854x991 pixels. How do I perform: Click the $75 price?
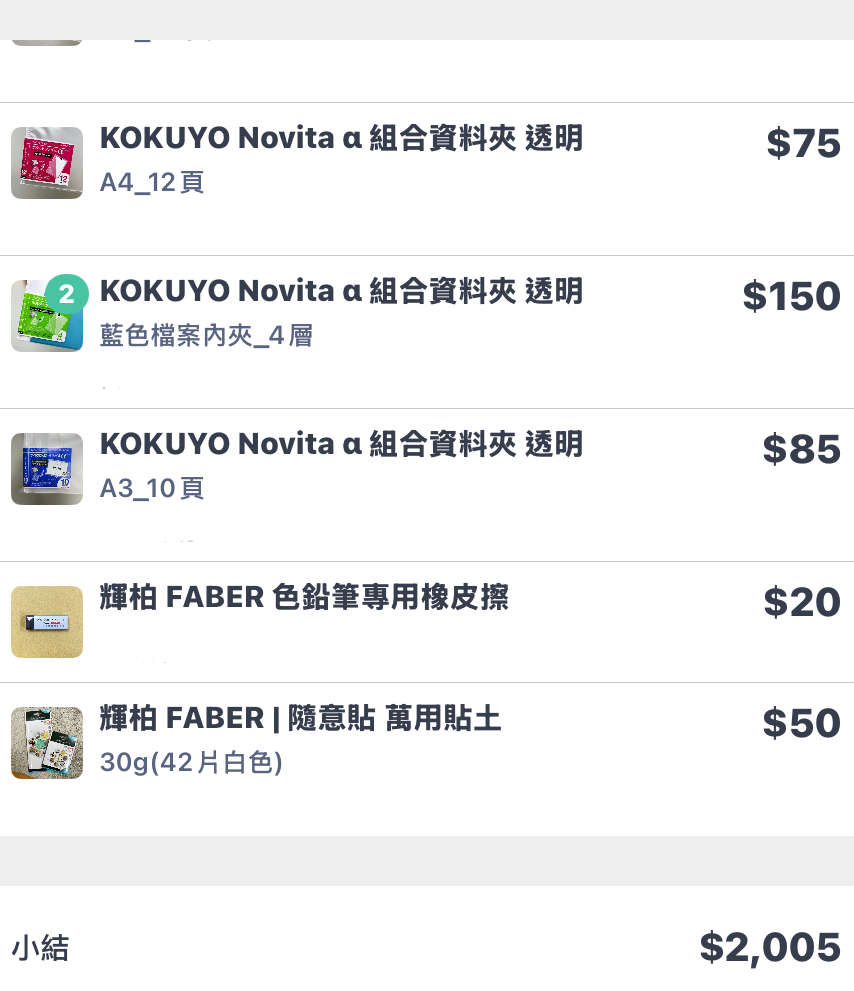pyautogui.click(x=803, y=144)
